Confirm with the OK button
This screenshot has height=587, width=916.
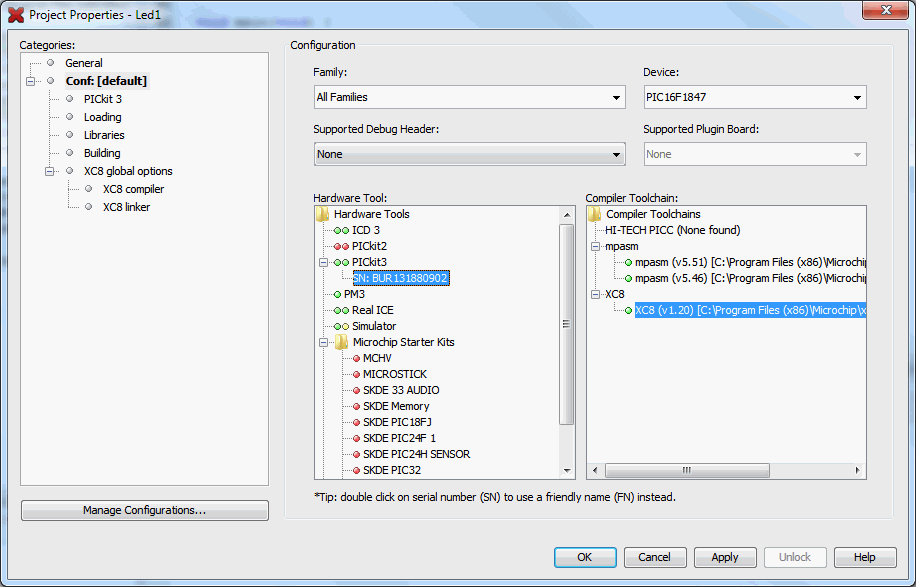[585, 558]
